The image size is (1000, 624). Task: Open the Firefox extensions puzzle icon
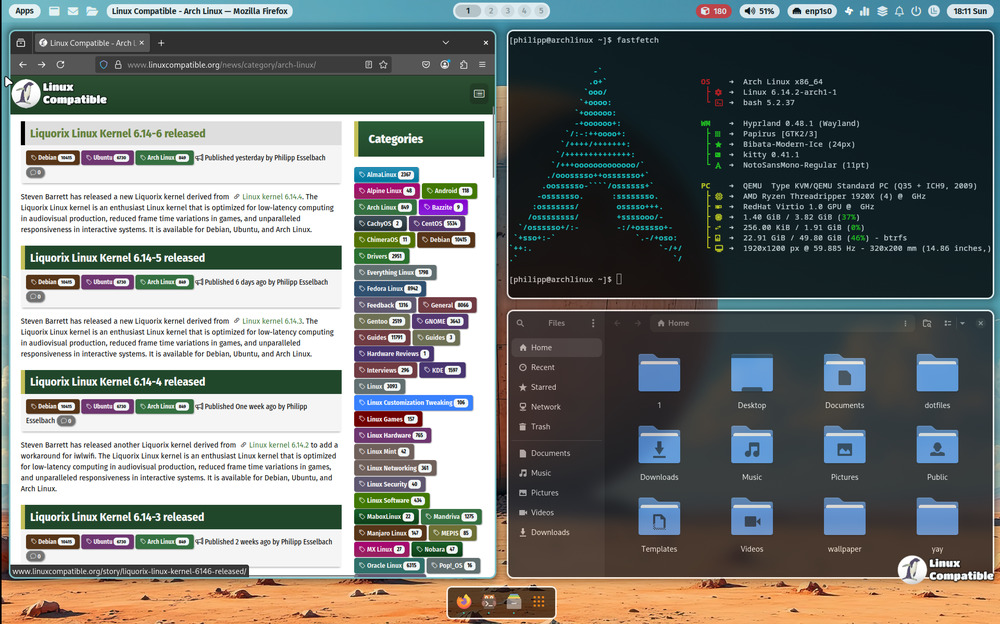tap(463, 64)
